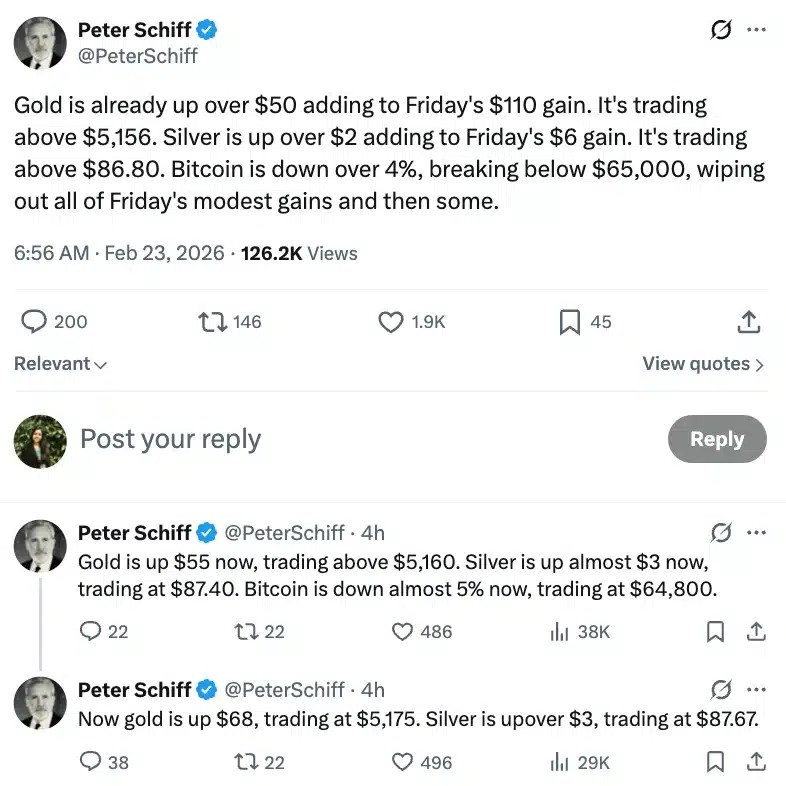Image resolution: width=786 pixels, height=786 pixels.
Task: Open View quotes link
Action: point(703,364)
